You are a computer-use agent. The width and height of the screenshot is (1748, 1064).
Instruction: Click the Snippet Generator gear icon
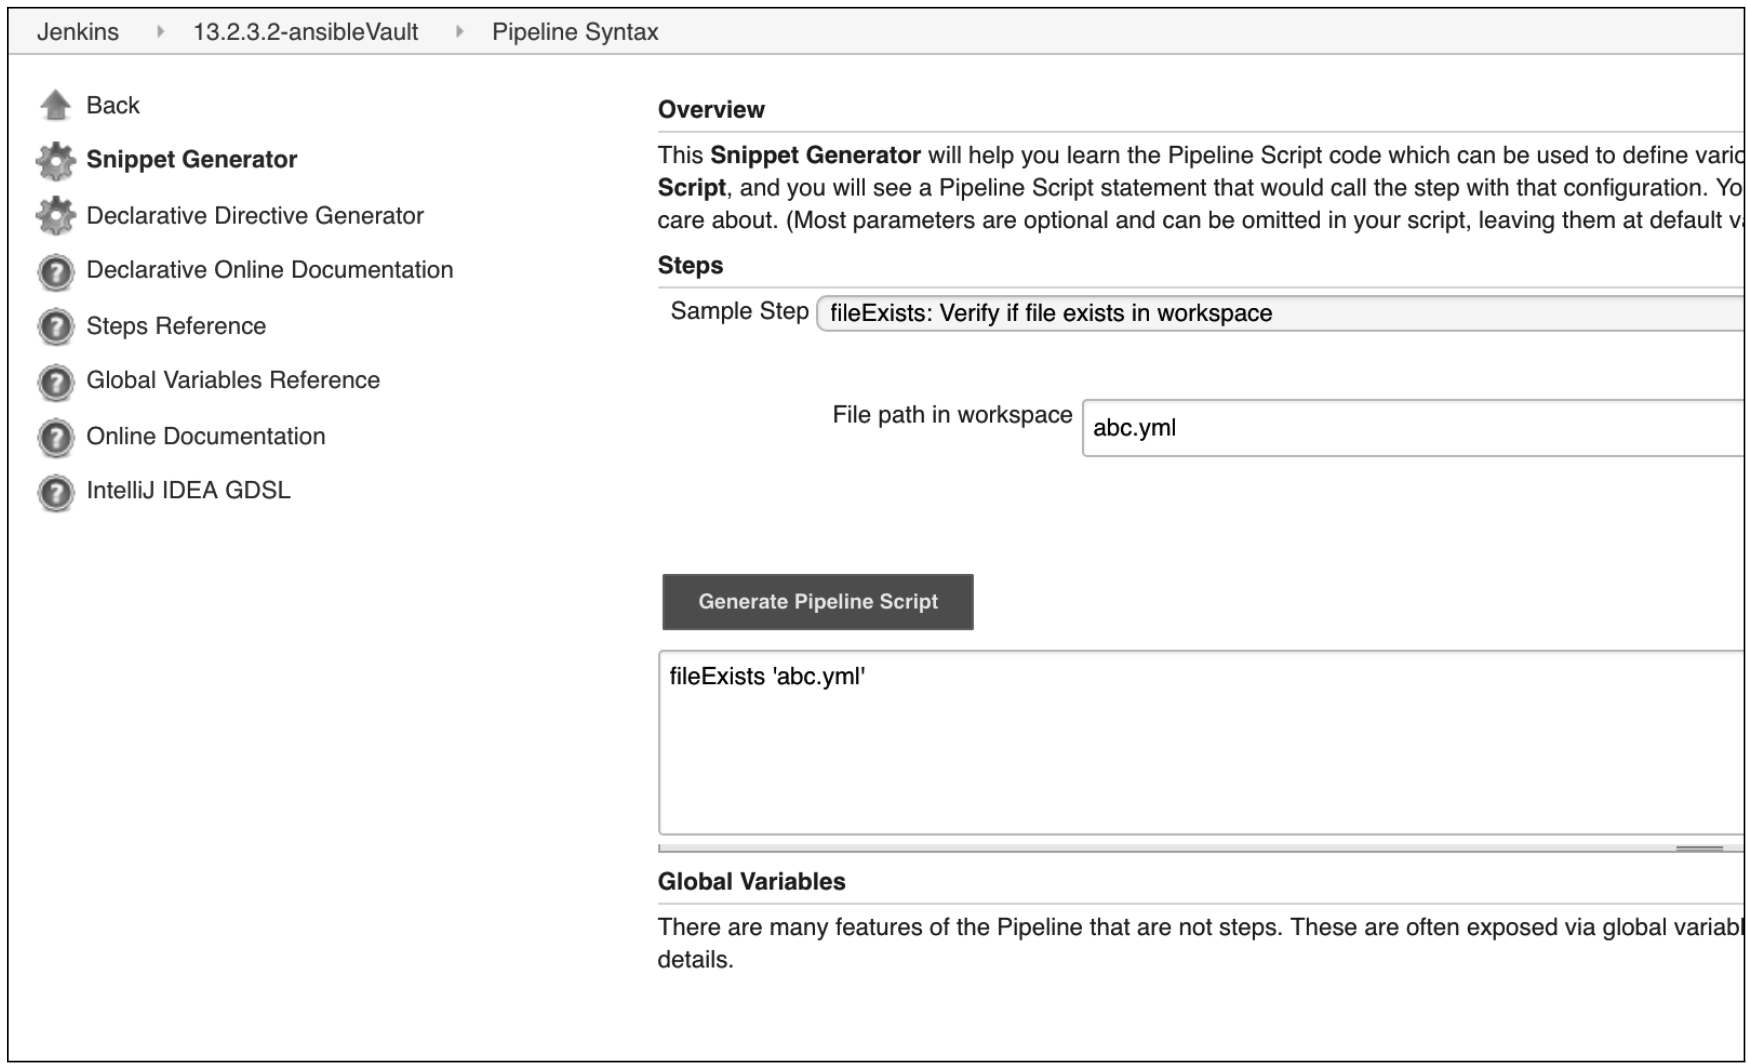pyautogui.click(x=56, y=160)
